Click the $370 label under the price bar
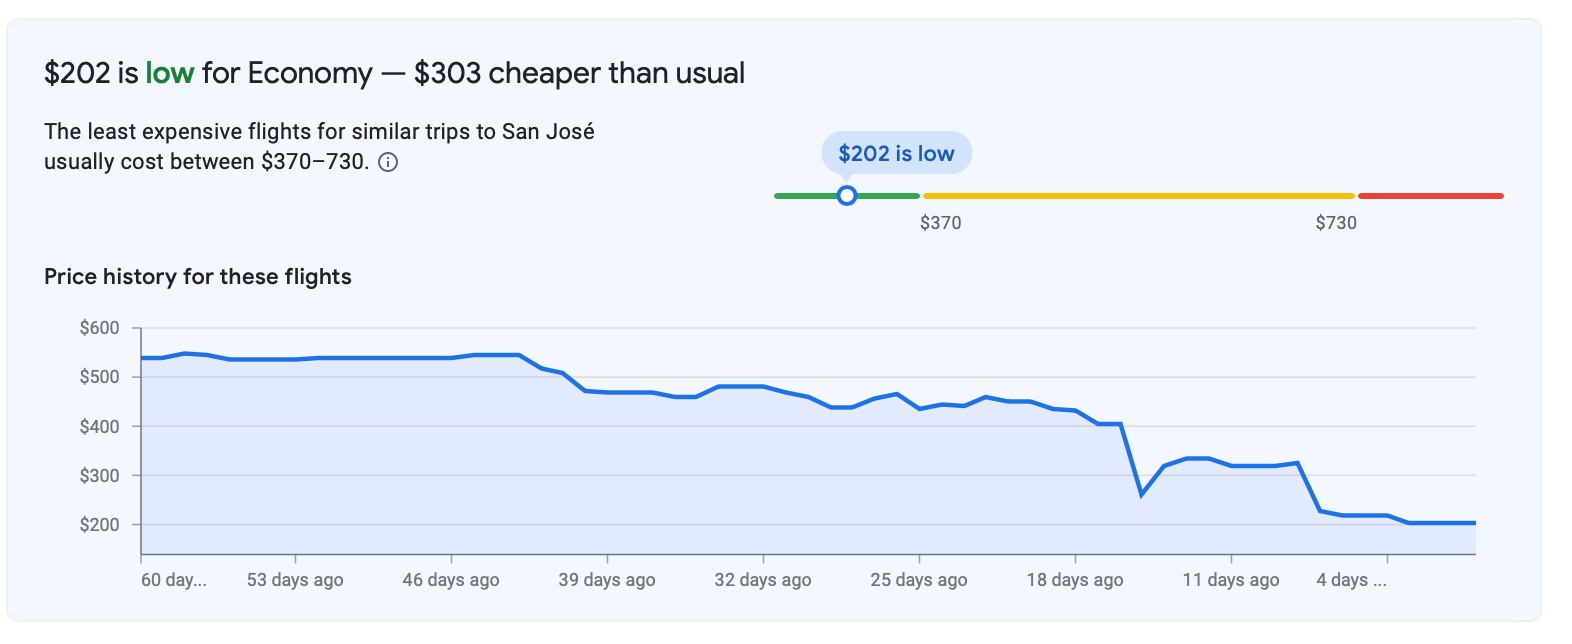This screenshot has width=1572, height=644. point(940,223)
